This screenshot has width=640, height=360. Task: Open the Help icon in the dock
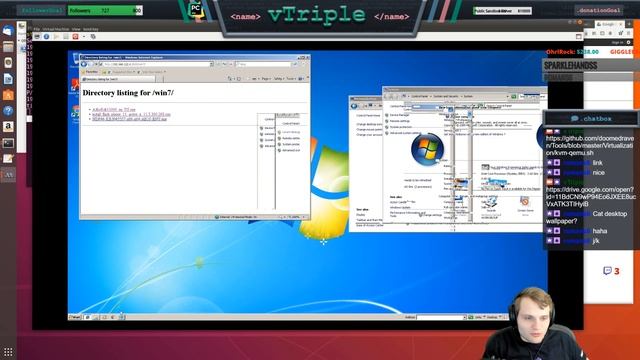pos(8,111)
